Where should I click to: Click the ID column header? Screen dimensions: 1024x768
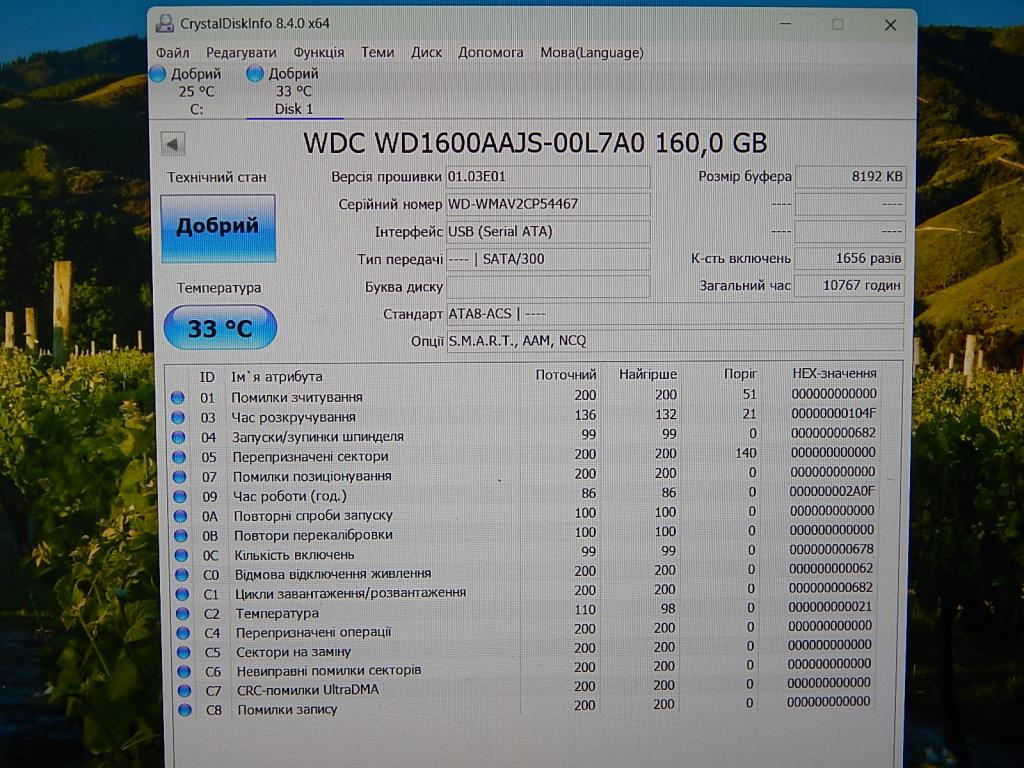[x=207, y=377]
